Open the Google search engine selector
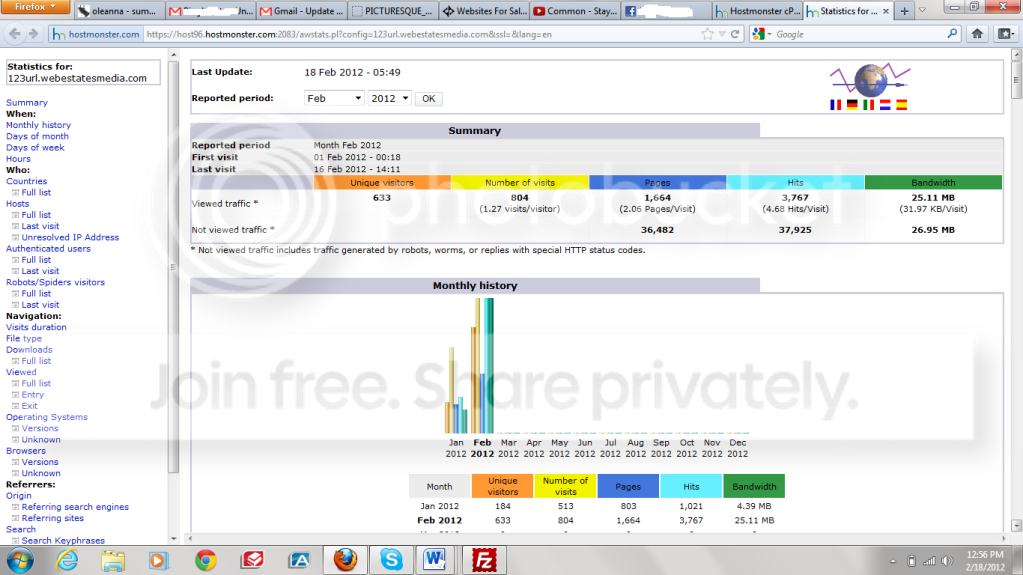The image size is (1023, 575). point(761,34)
